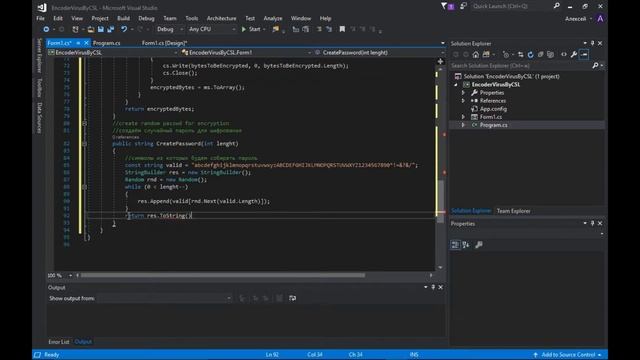Image resolution: width=640 pixels, height=360 pixels.
Task: Switch to the Form1.cs [Design] tab
Action: (x=164, y=43)
